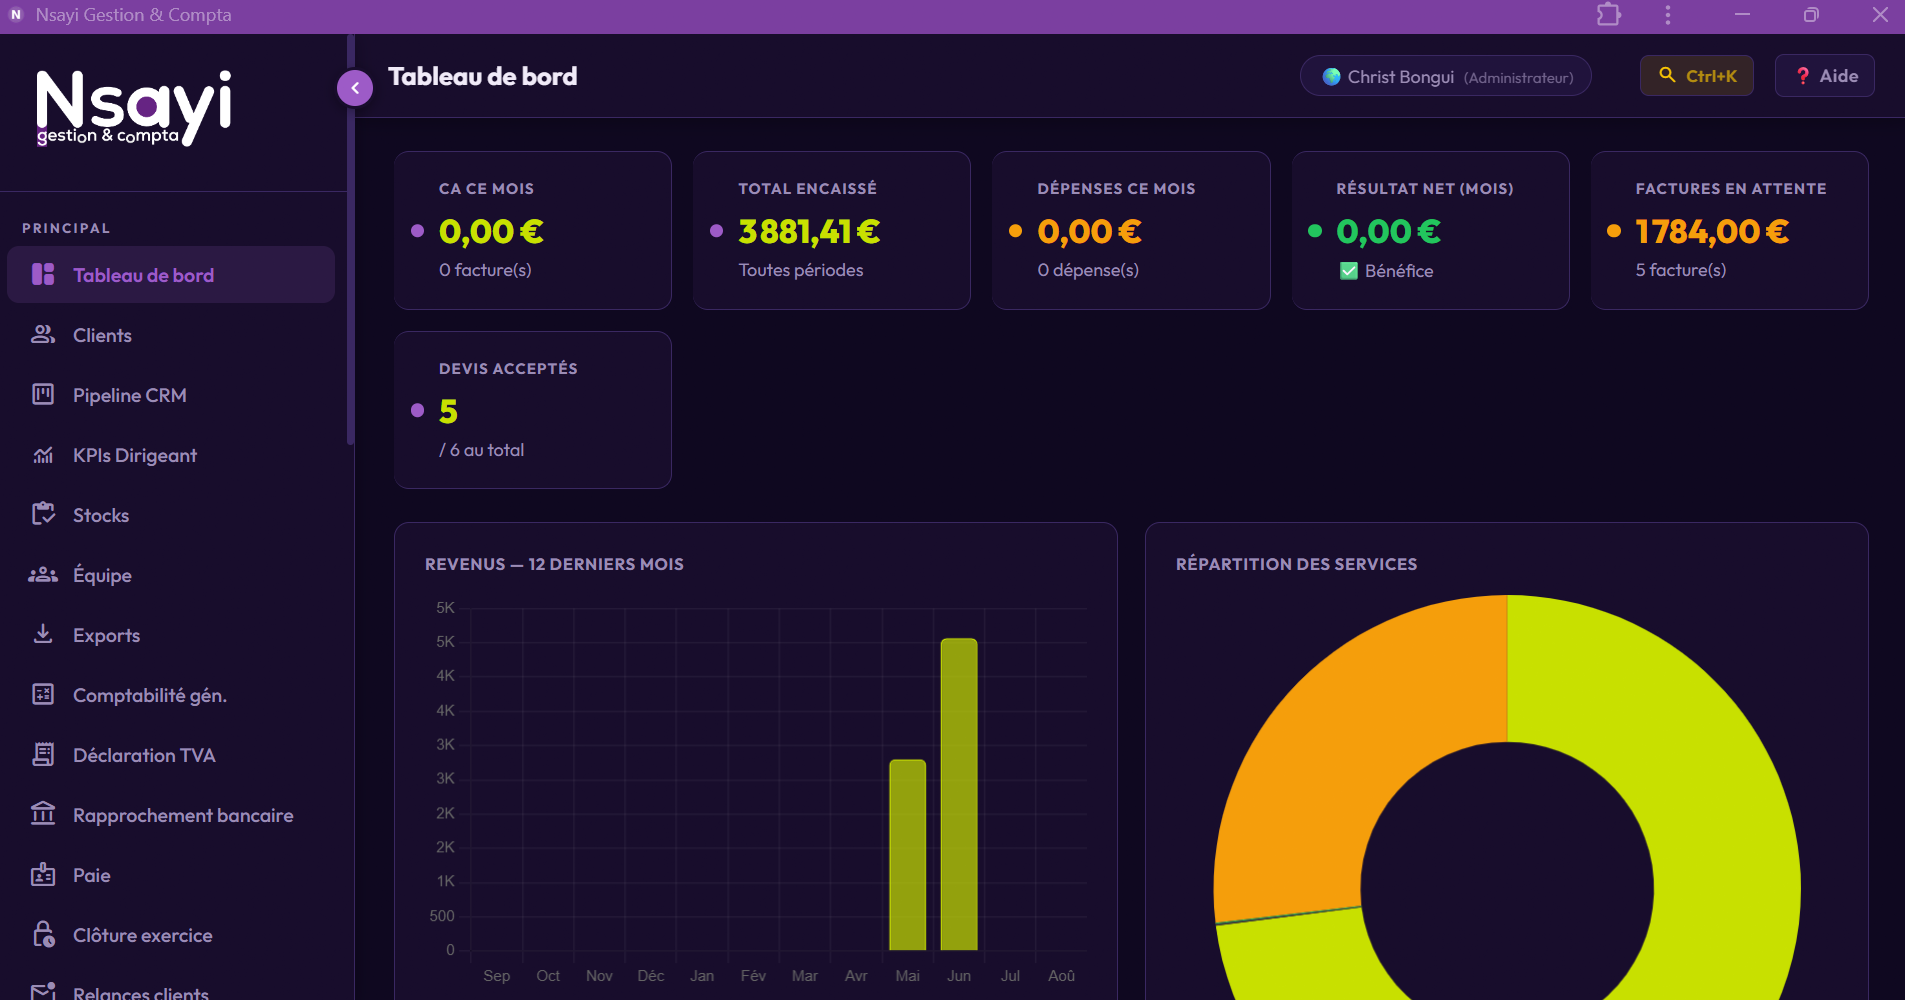Select KPIs Dirigeant in the sidebar

171,455
